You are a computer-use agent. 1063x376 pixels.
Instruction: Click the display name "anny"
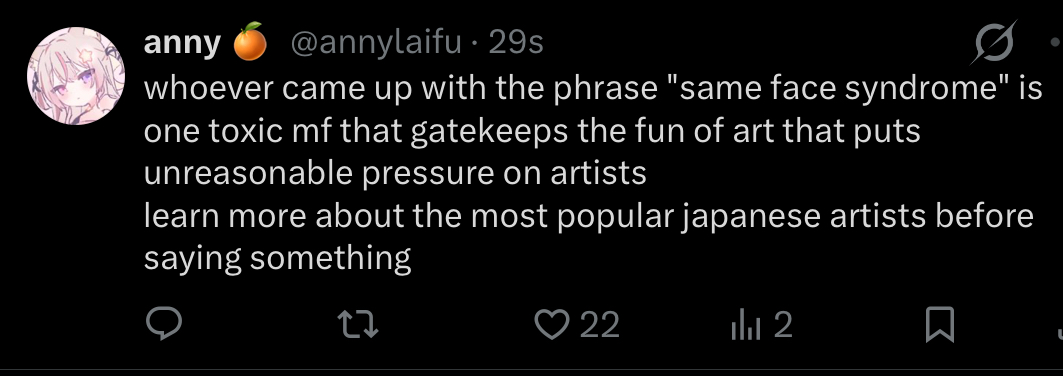(x=182, y=44)
